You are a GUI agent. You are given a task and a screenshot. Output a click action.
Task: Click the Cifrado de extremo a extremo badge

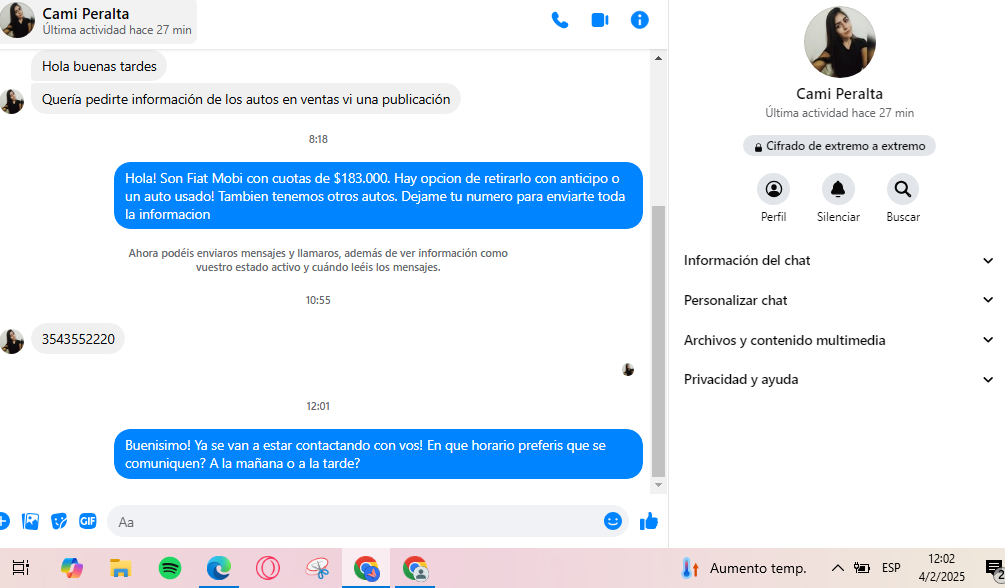(839, 146)
